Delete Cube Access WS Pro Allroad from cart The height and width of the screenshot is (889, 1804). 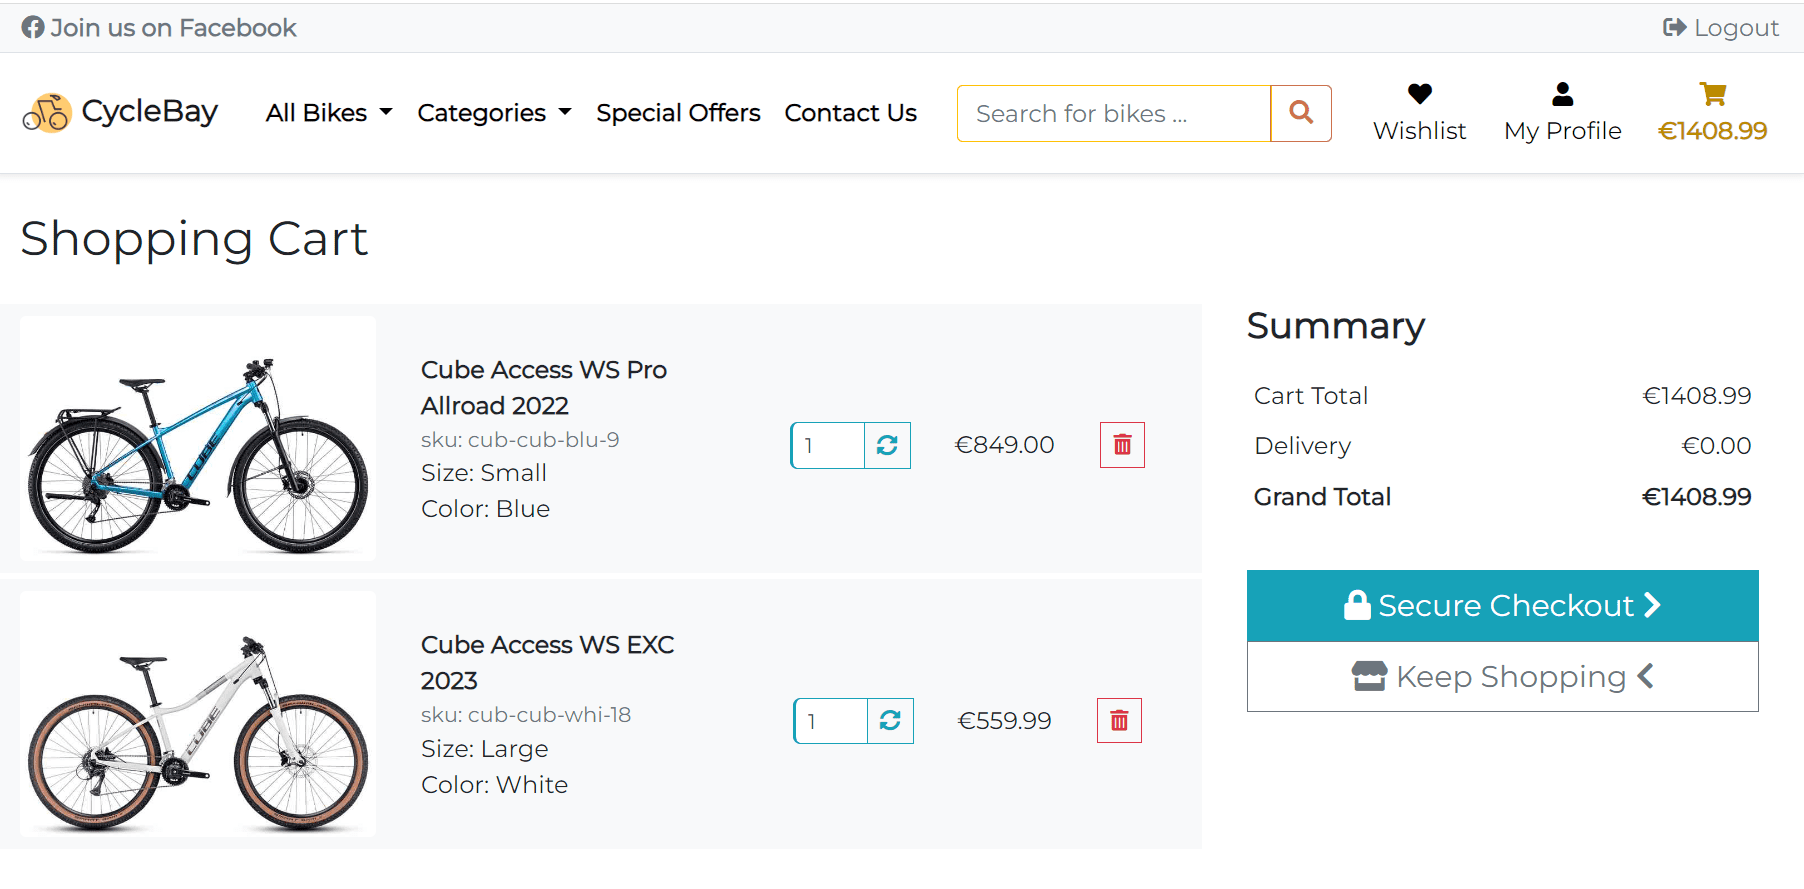1122,445
